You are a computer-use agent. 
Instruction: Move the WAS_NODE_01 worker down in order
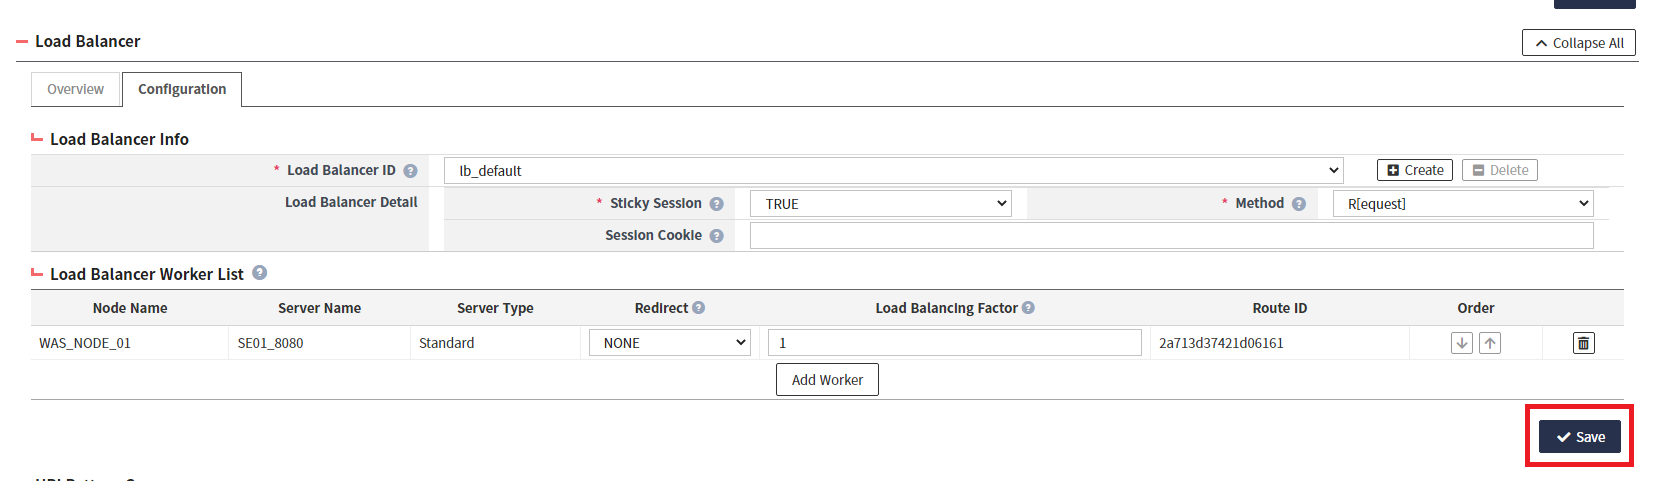coord(1461,343)
